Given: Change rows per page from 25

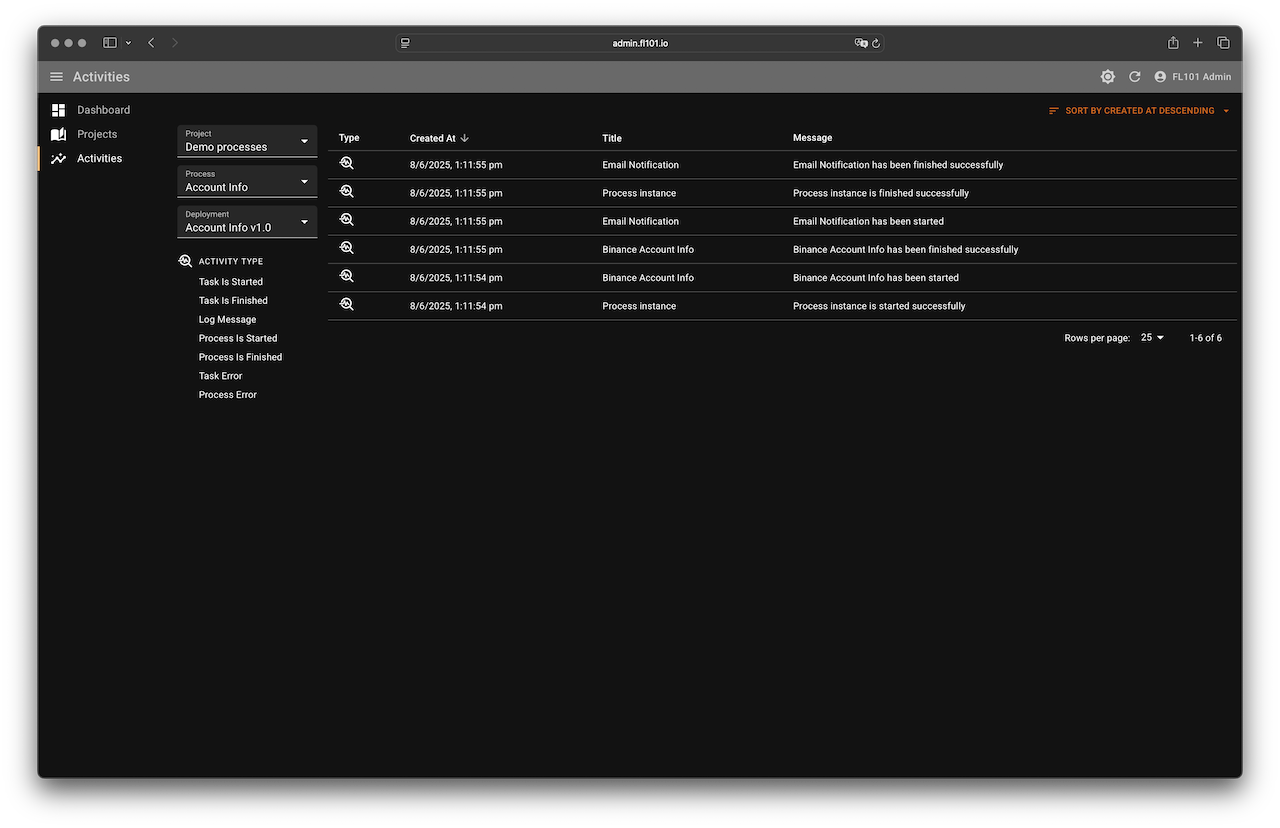Looking at the screenshot, I should coord(1152,338).
